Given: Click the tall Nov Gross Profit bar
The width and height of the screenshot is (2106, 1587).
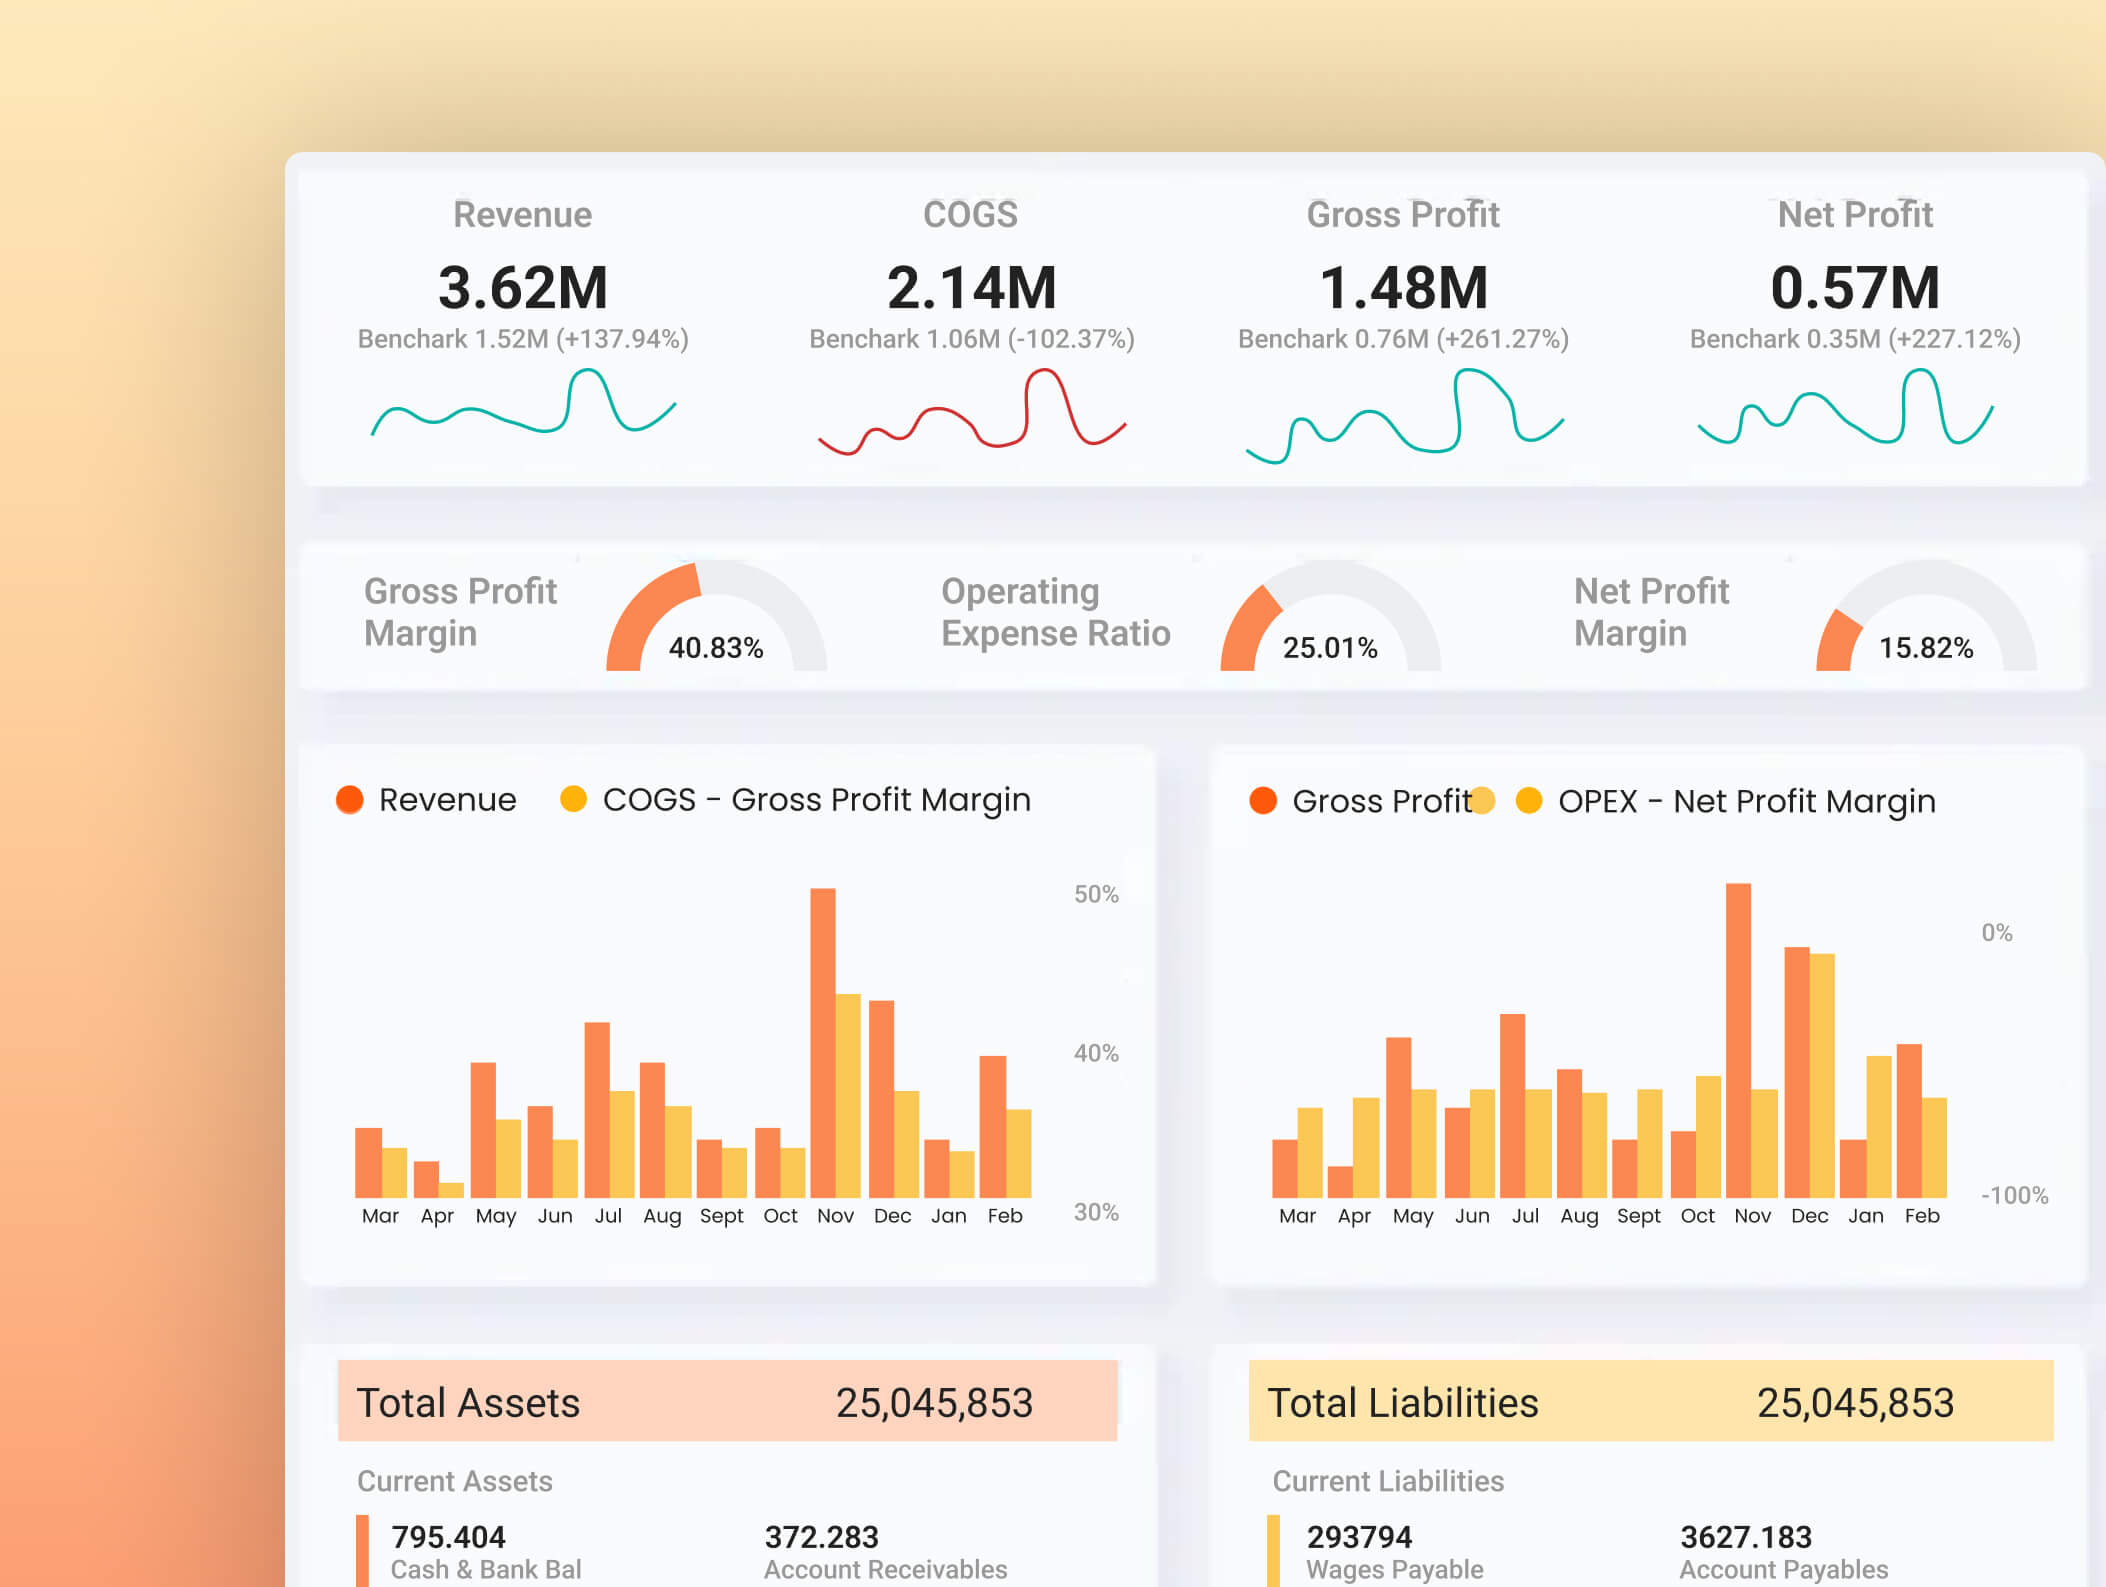Looking at the screenshot, I should click(x=1739, y=1040).
